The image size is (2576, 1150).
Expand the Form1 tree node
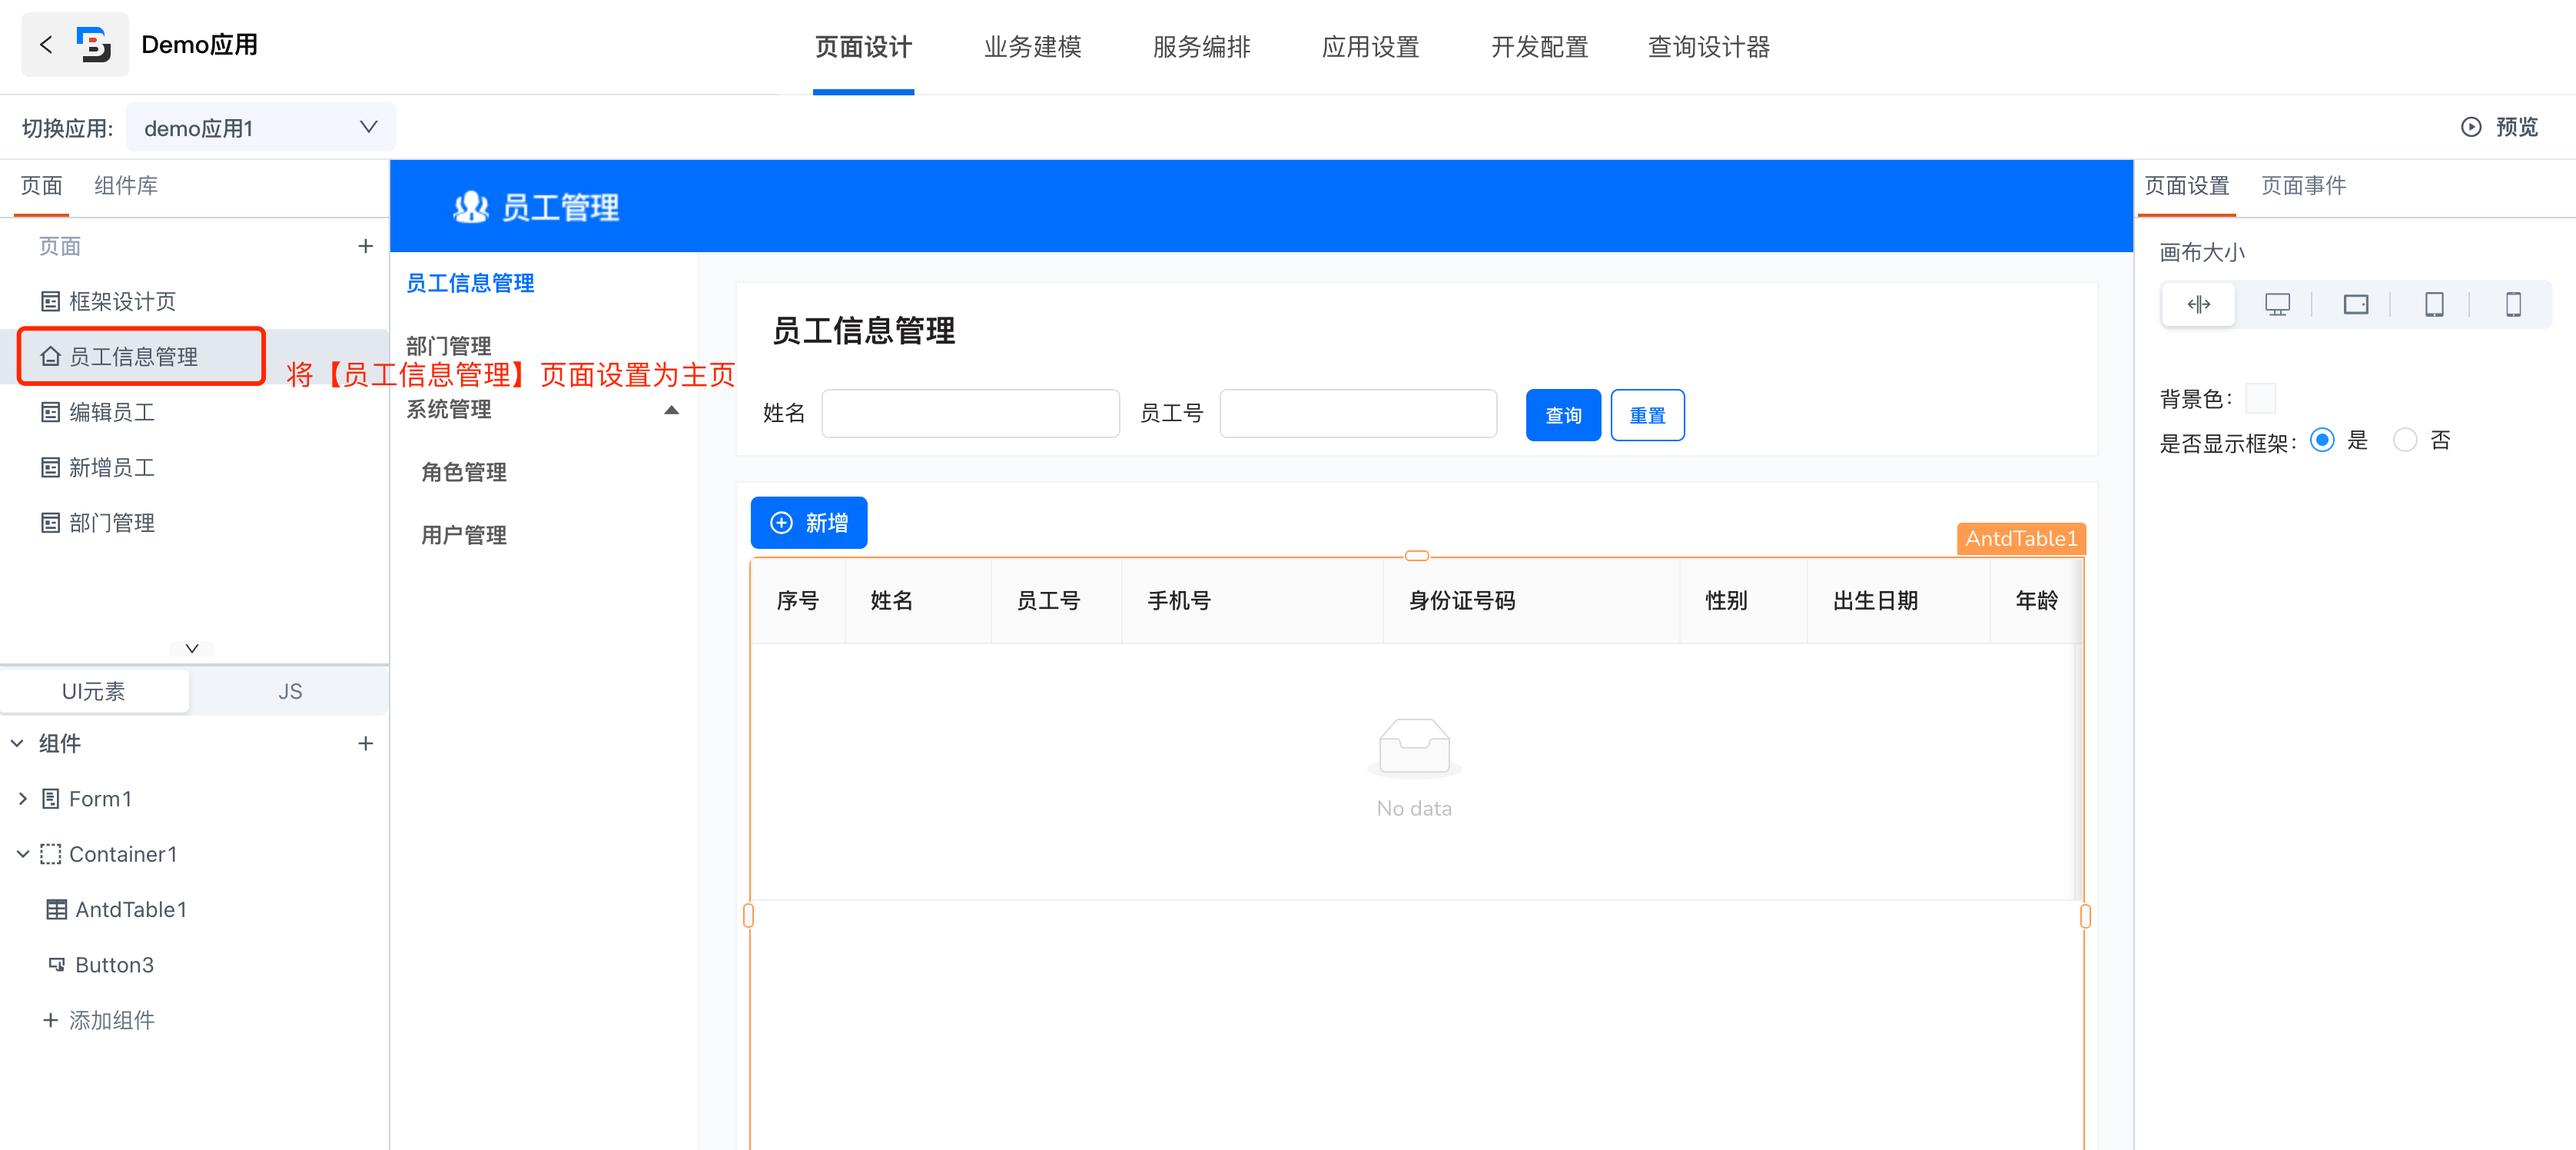(22, 798)
